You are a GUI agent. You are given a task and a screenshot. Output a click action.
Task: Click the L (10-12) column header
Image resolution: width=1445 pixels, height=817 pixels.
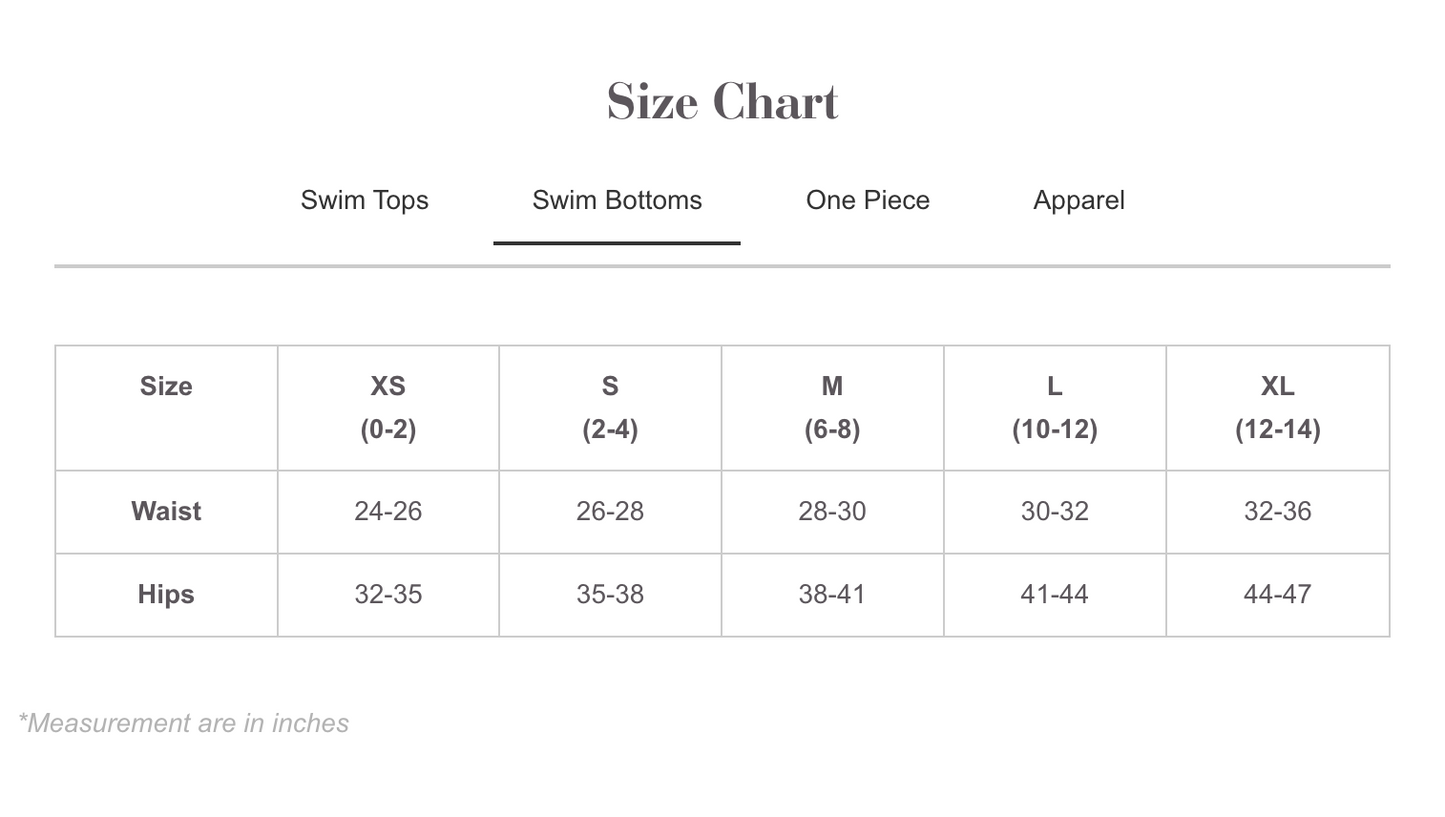tap(1054, 407)
